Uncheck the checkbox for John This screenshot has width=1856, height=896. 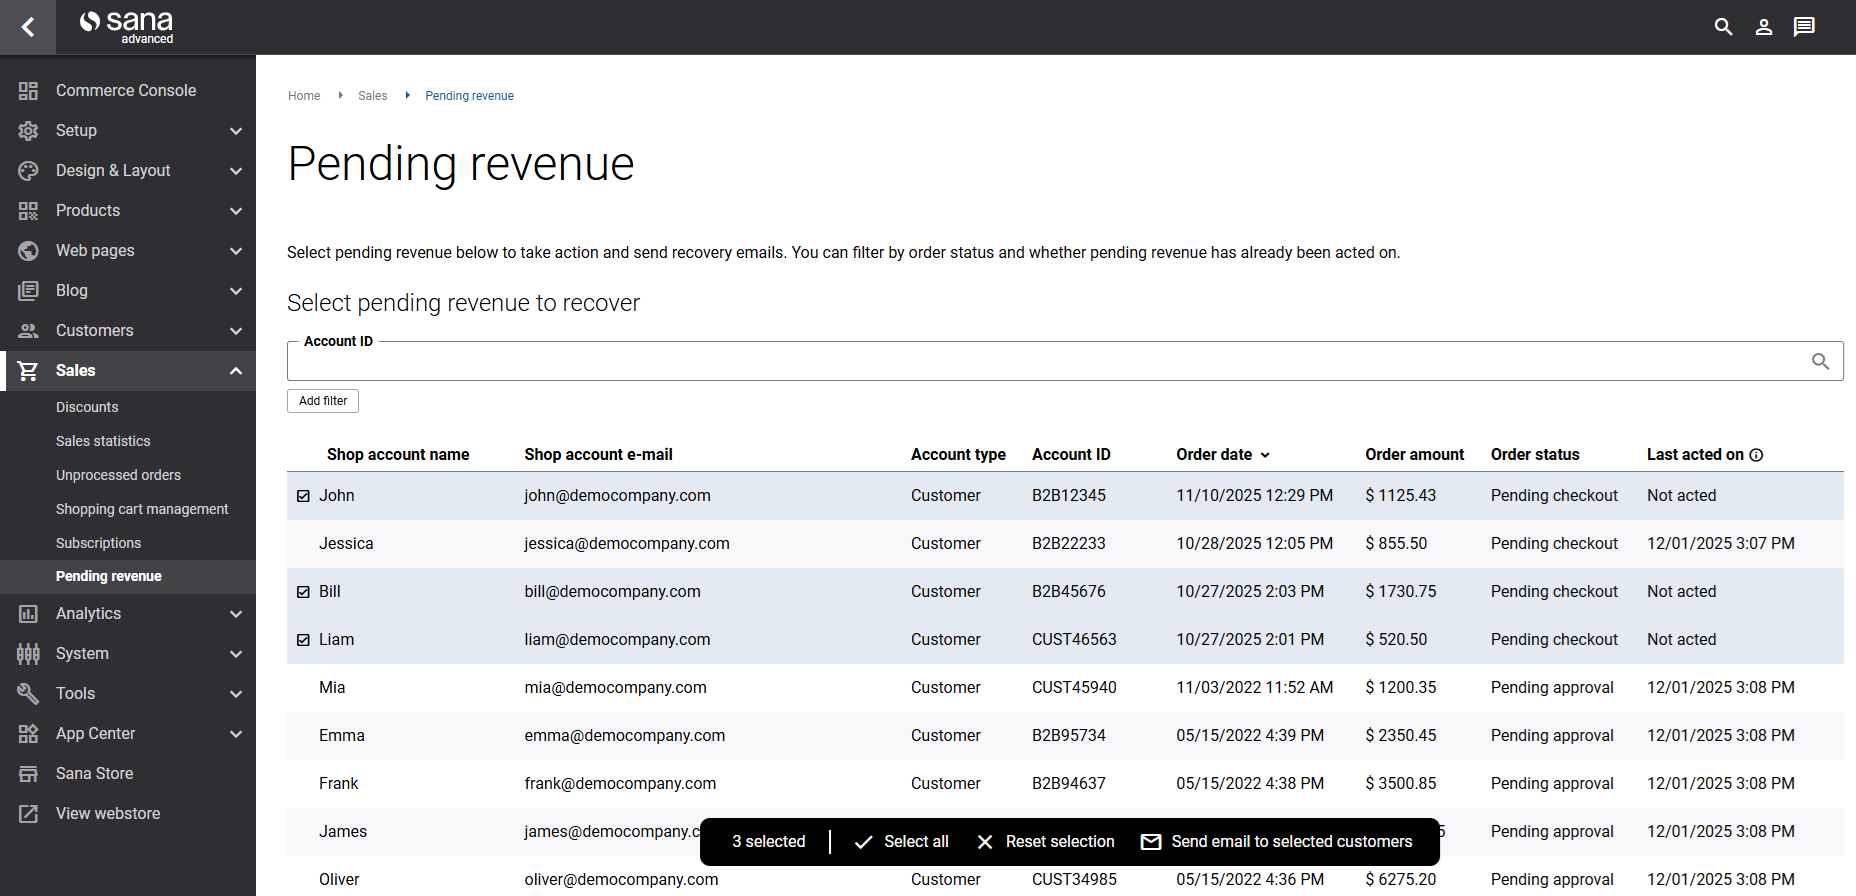coord(304,496)
